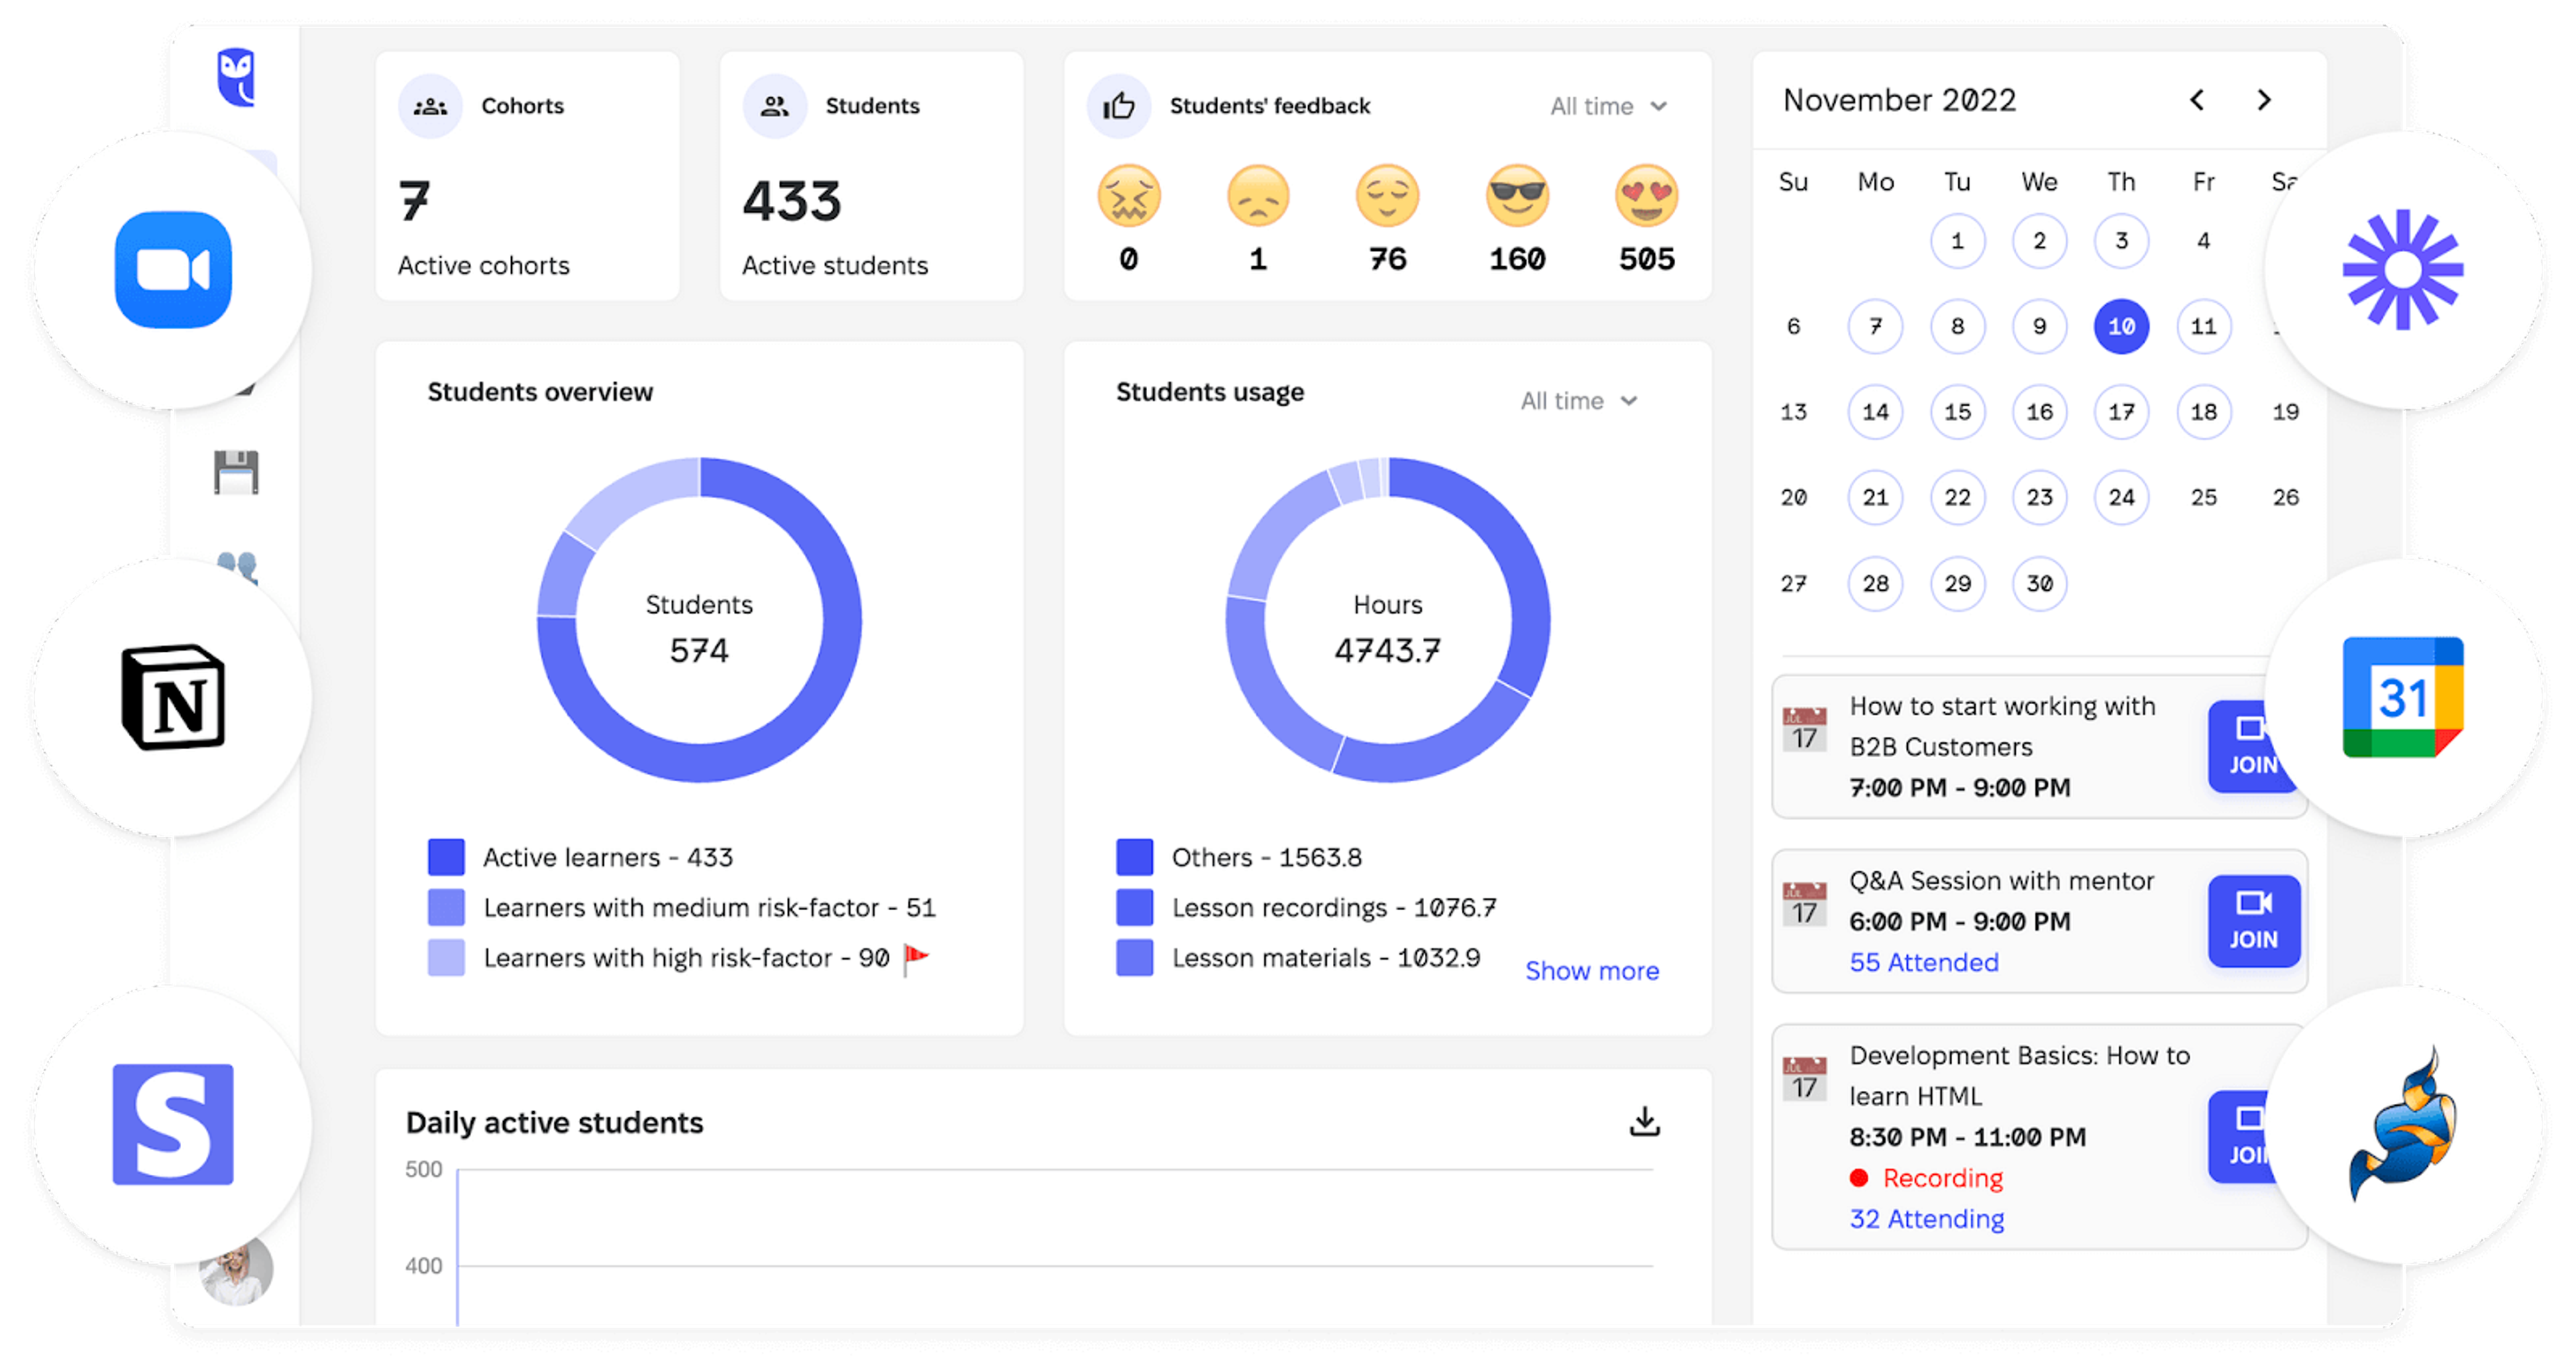The height and width of the screenshot is (1368, 2576).
Task: Select the sunglasses emoji with 160
Action: [1517, 195]
